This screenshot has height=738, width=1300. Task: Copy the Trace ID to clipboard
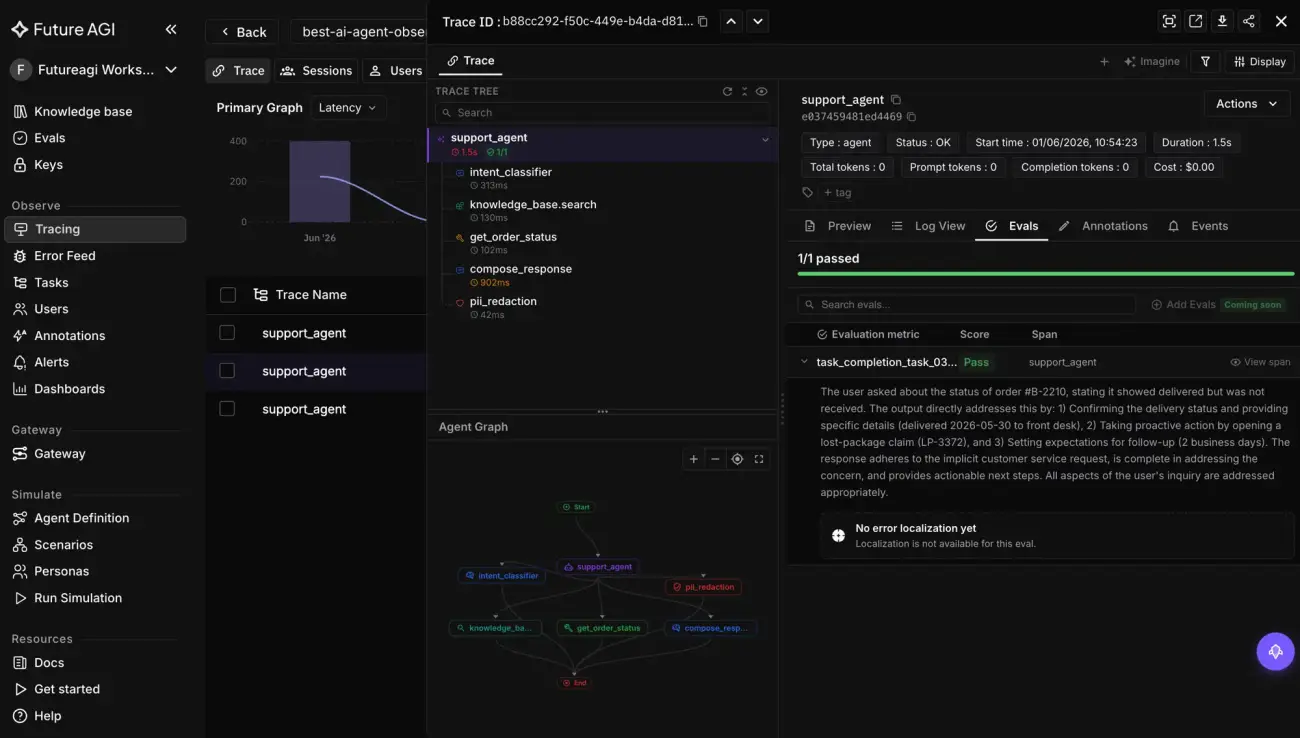tap(703, 21)
